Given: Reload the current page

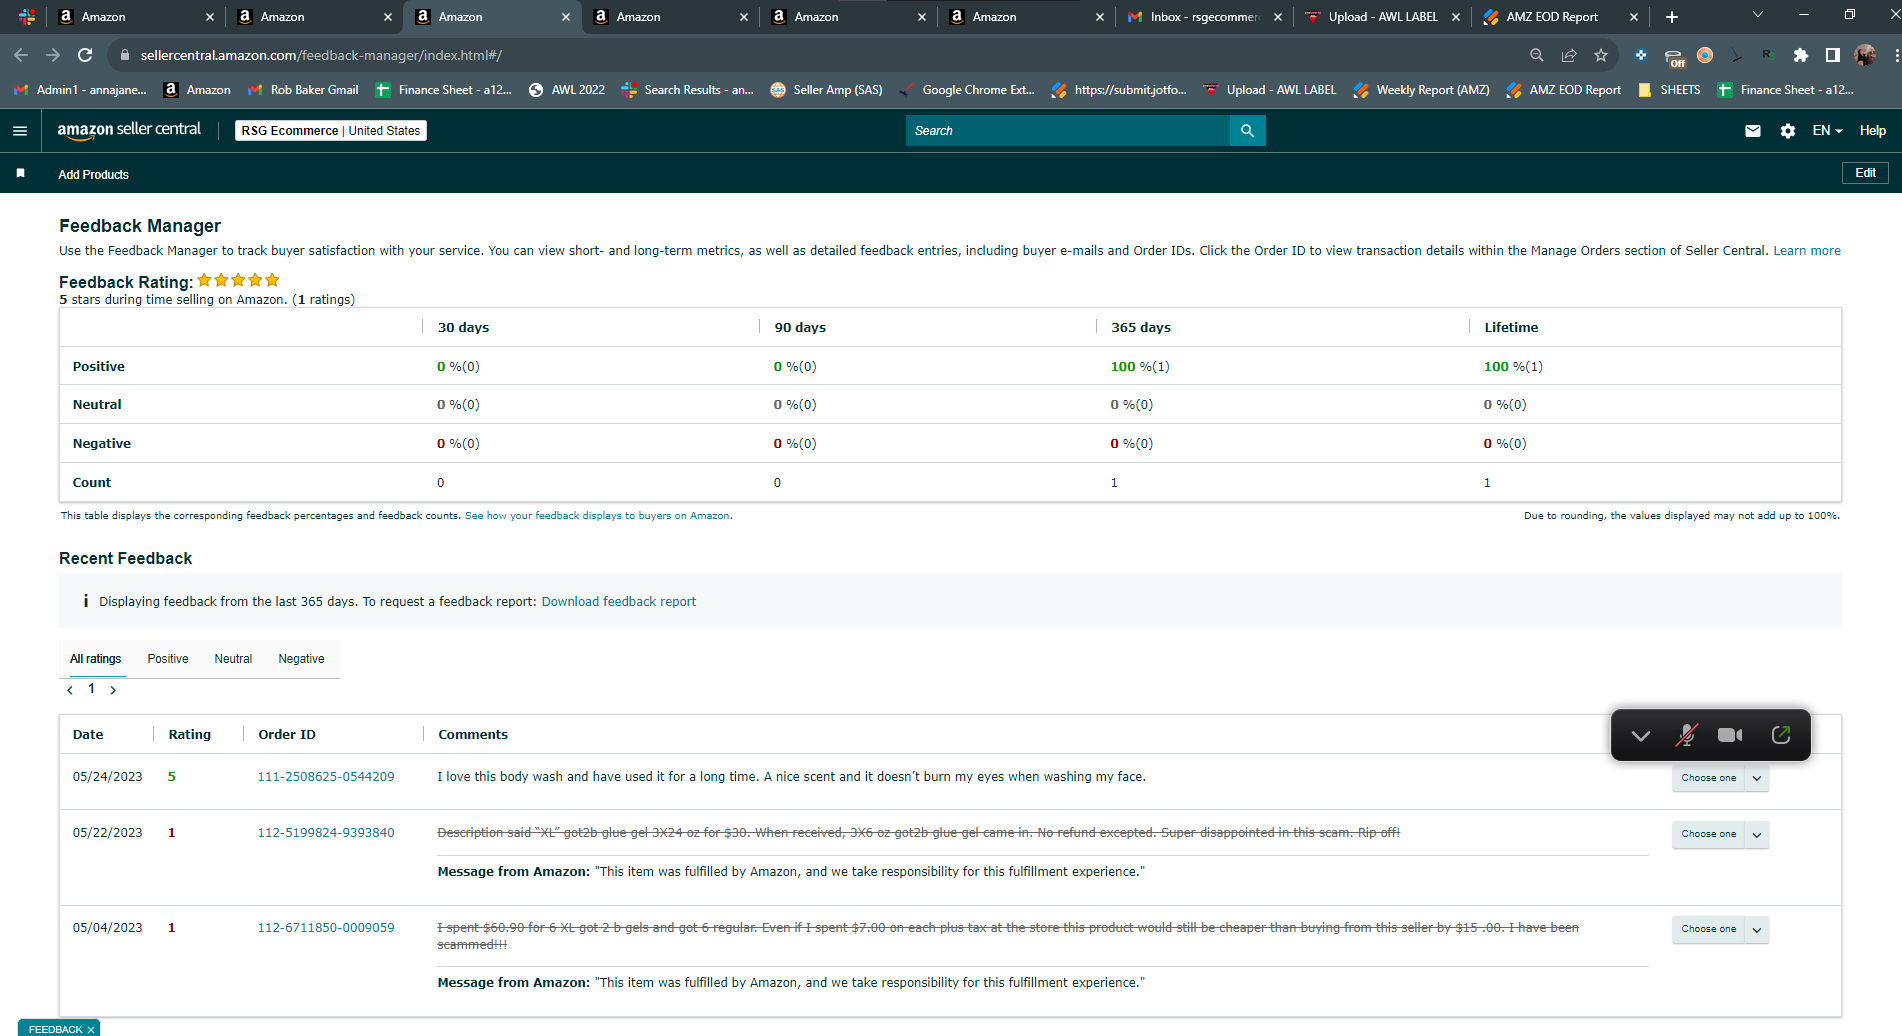Looking at the screenshot, I should pyautogui.click(x=85, y=55).
